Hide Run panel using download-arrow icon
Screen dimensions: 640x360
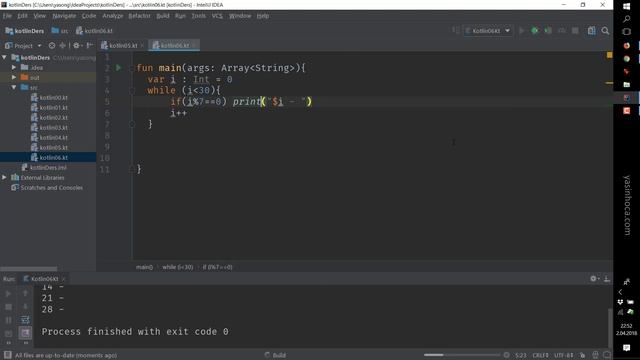tap(607, 279)
